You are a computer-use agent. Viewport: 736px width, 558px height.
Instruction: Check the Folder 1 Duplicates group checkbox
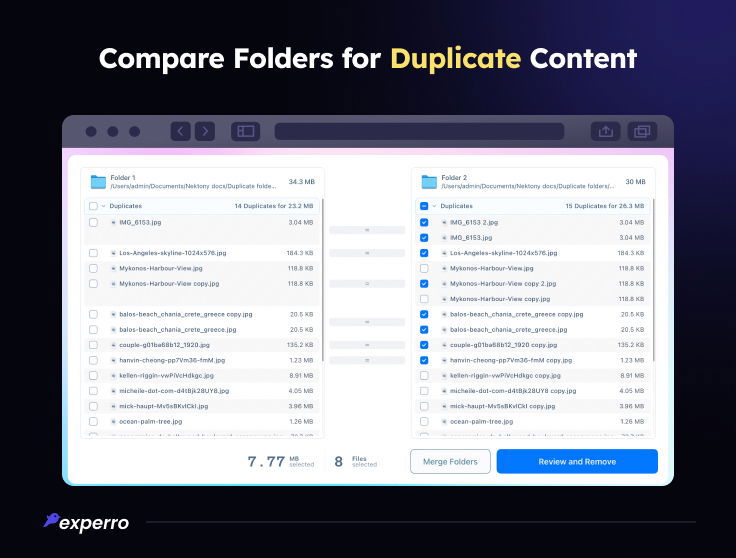tap(93, 206)
